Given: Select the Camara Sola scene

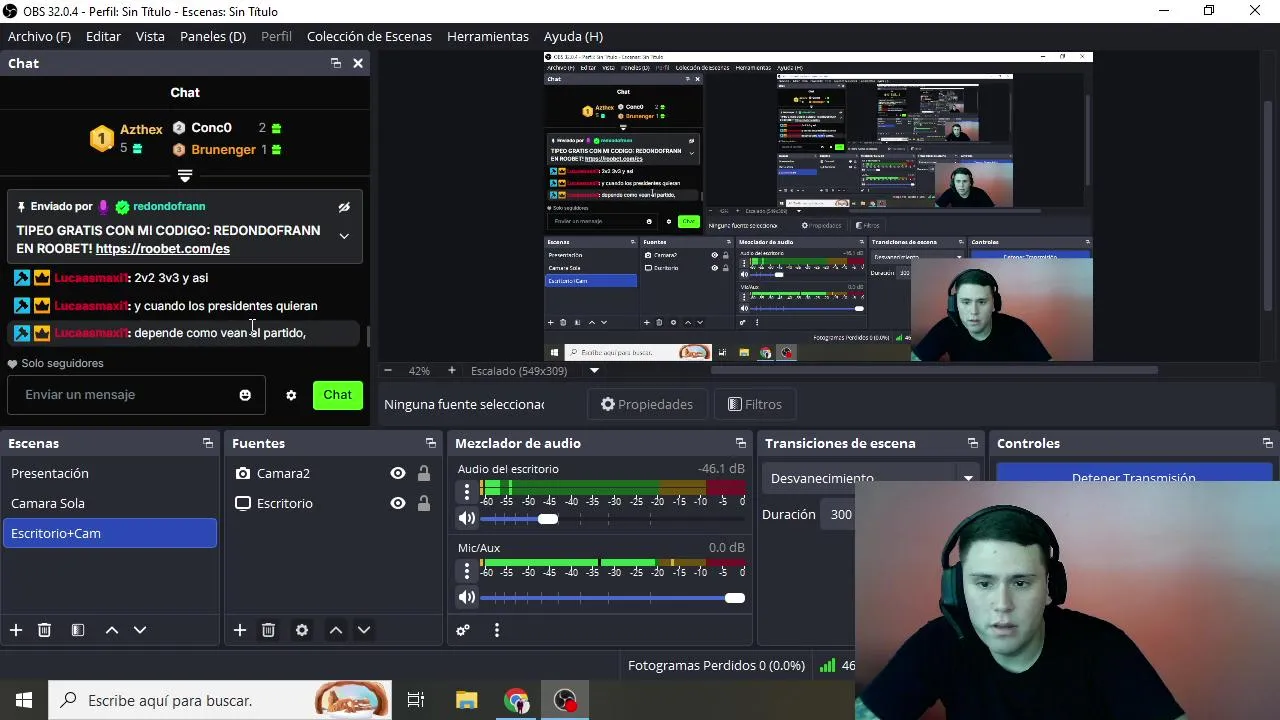Looking at the screenshot, I should pyautogui.click(x=110, y=503).
